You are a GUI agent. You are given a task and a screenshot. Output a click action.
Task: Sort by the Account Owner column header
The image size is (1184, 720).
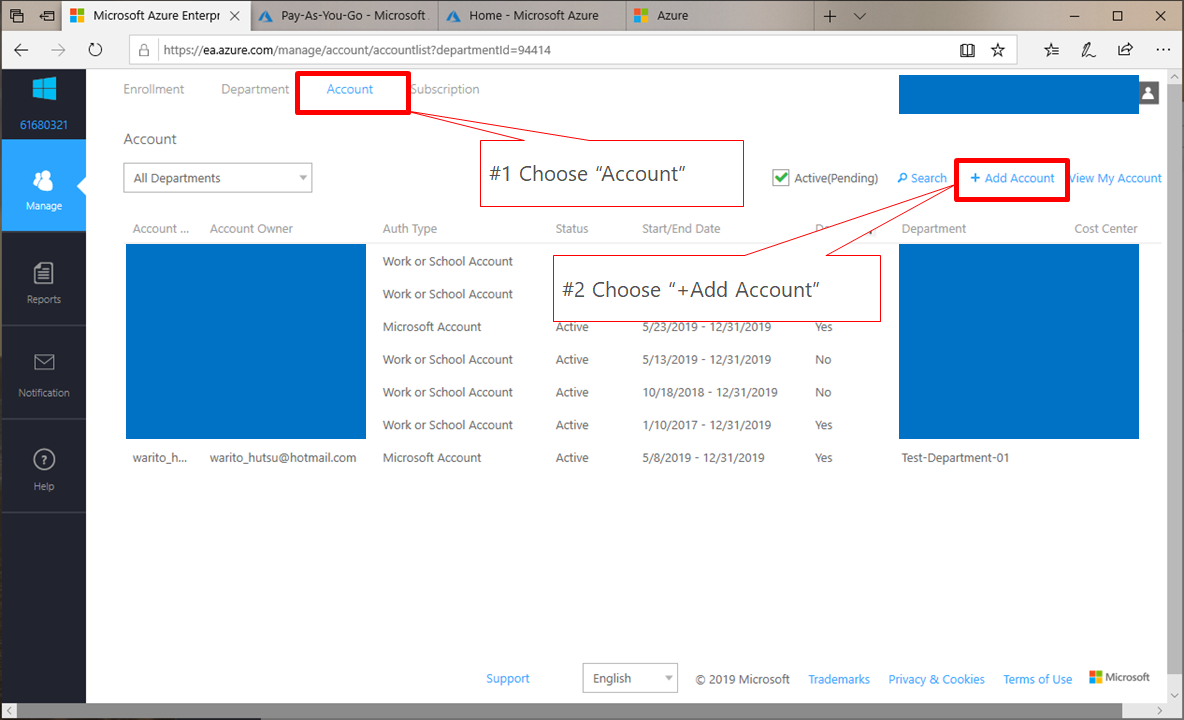pyautogui.click(x=251, y=229)
